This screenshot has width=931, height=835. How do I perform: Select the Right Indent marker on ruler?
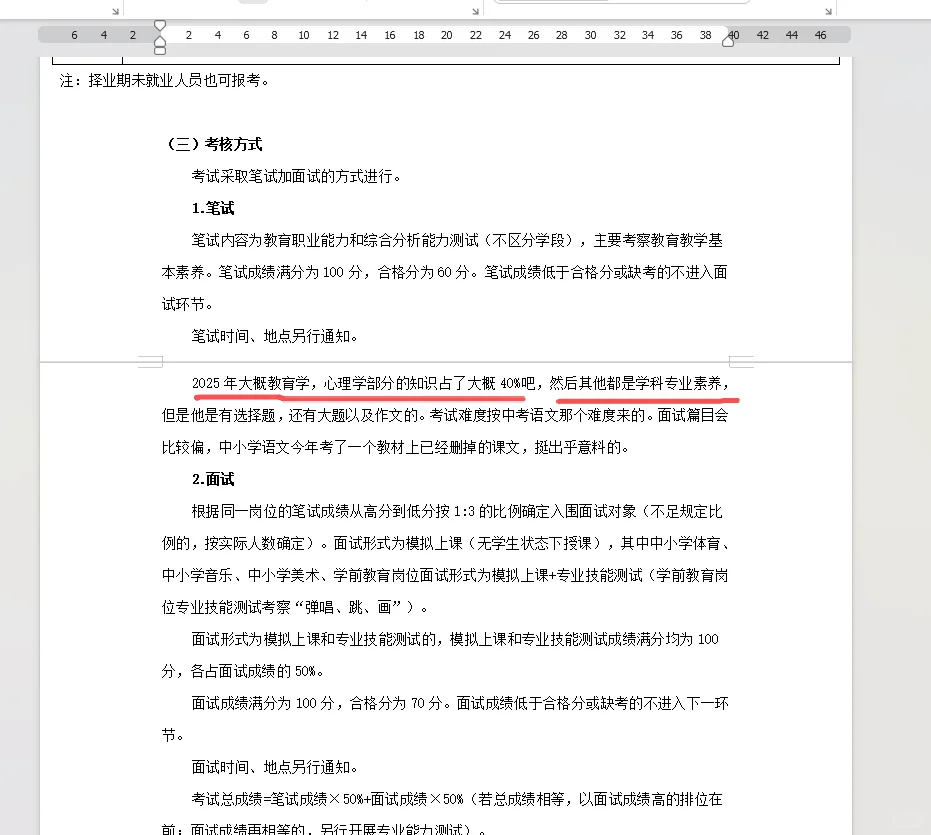coord(727,41)
